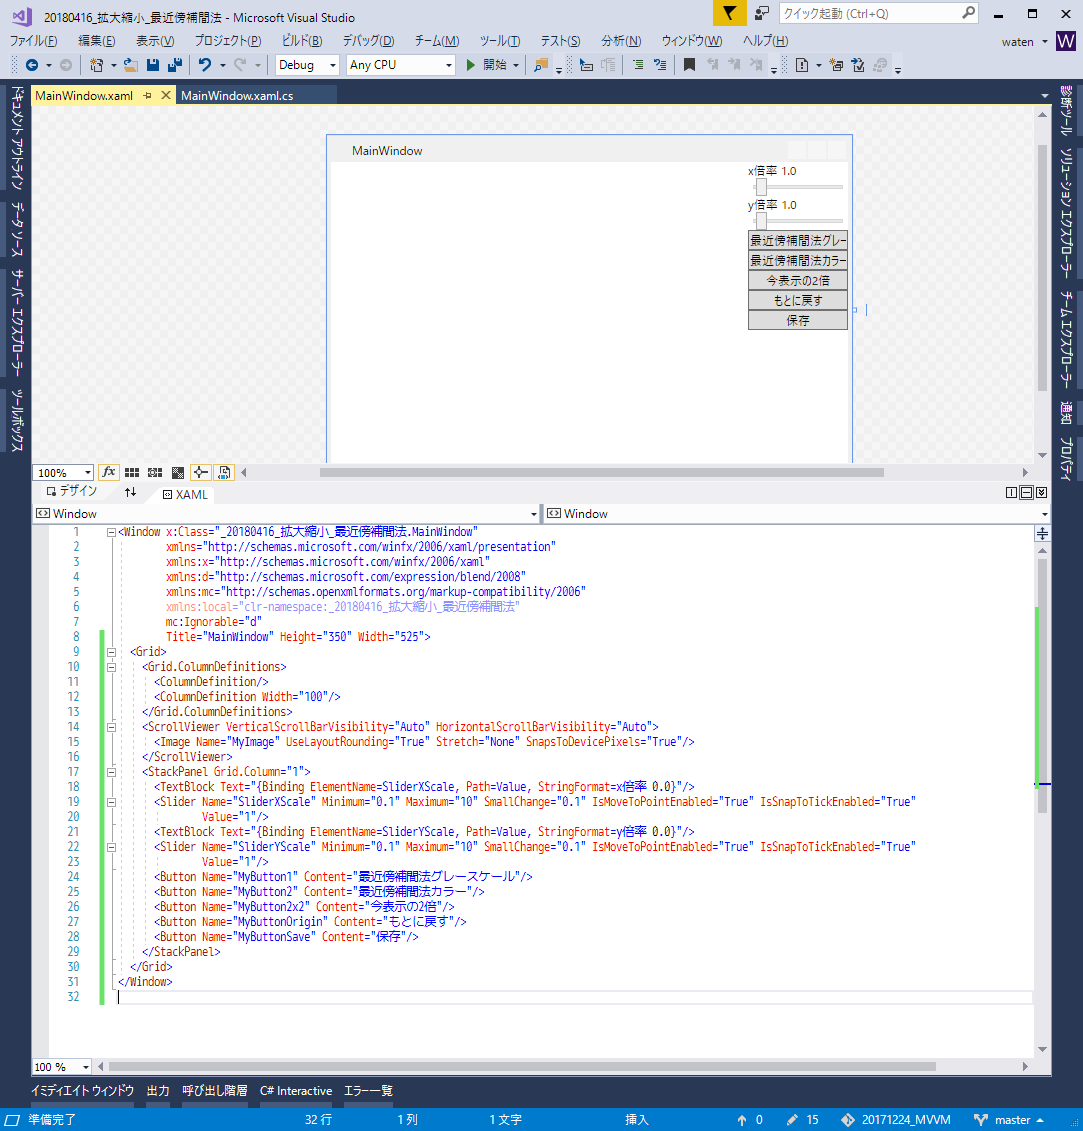The width and height of the screenshot is (1083, 1131).
Task: Open the エラー一覧 panel tab
Action: click(369, 1091)
